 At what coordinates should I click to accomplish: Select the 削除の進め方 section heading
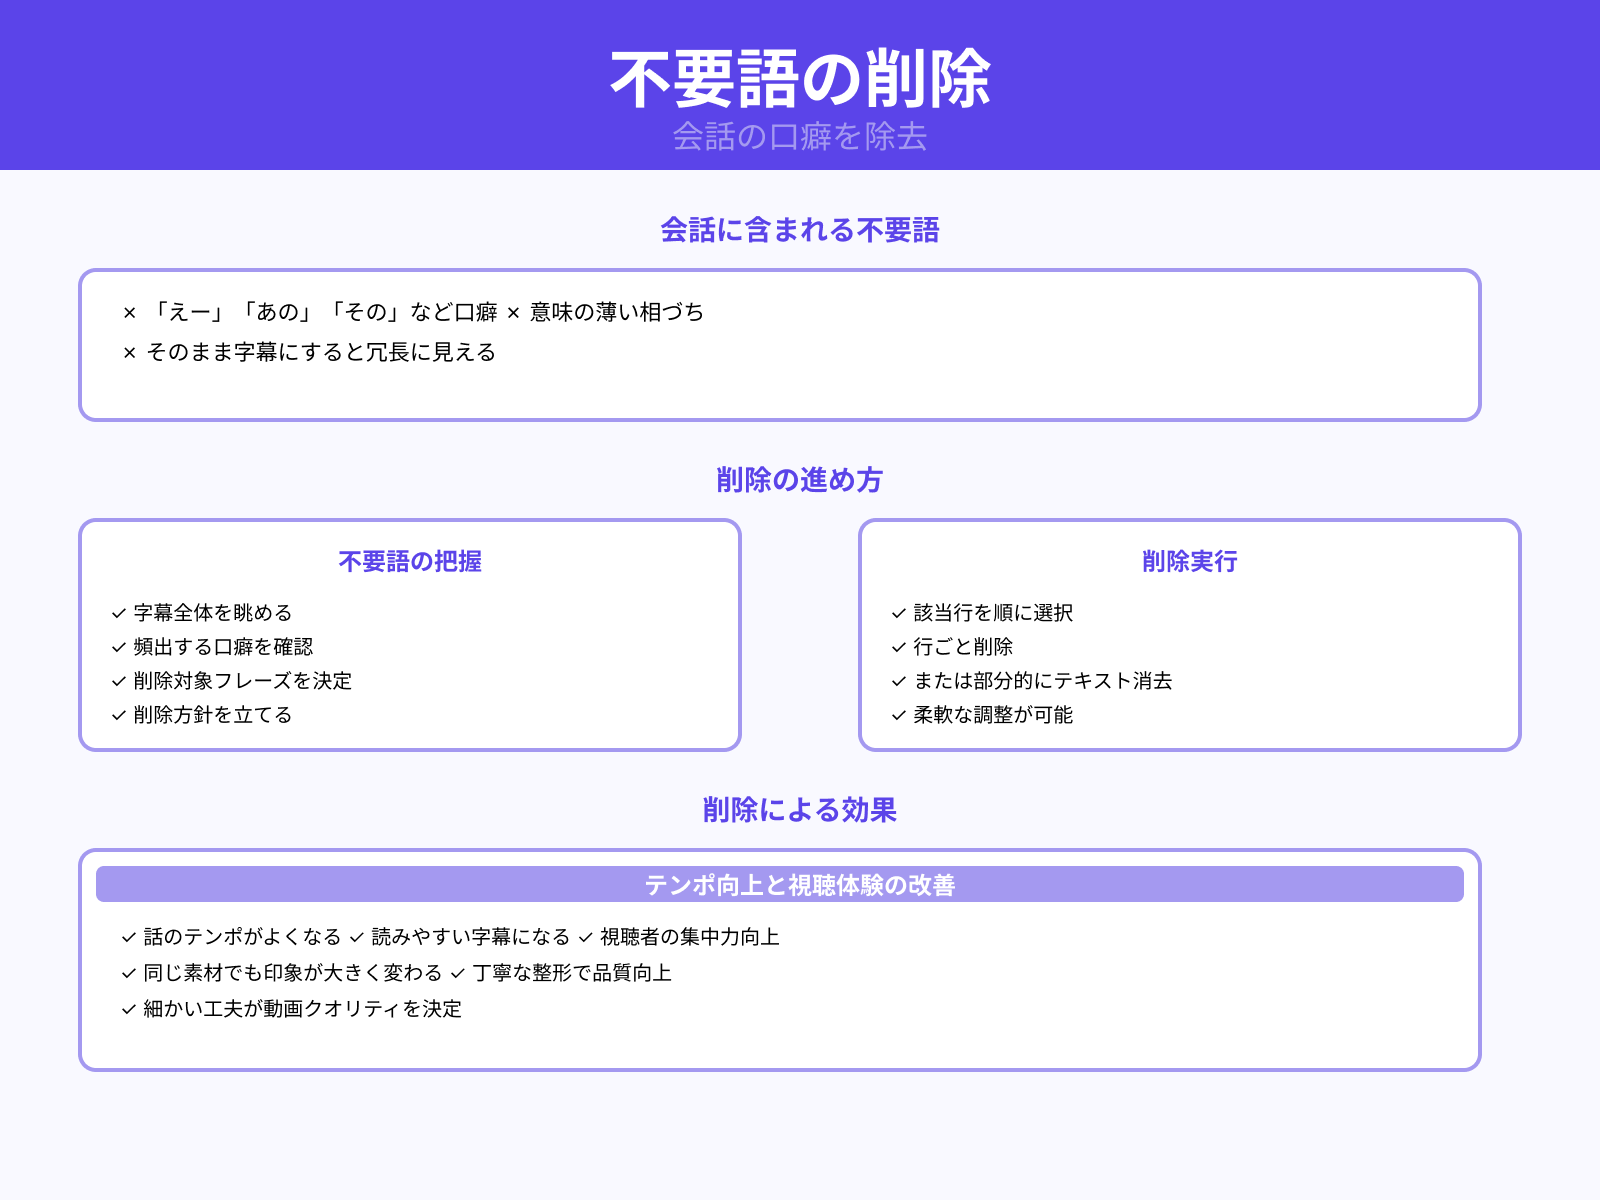800,481
